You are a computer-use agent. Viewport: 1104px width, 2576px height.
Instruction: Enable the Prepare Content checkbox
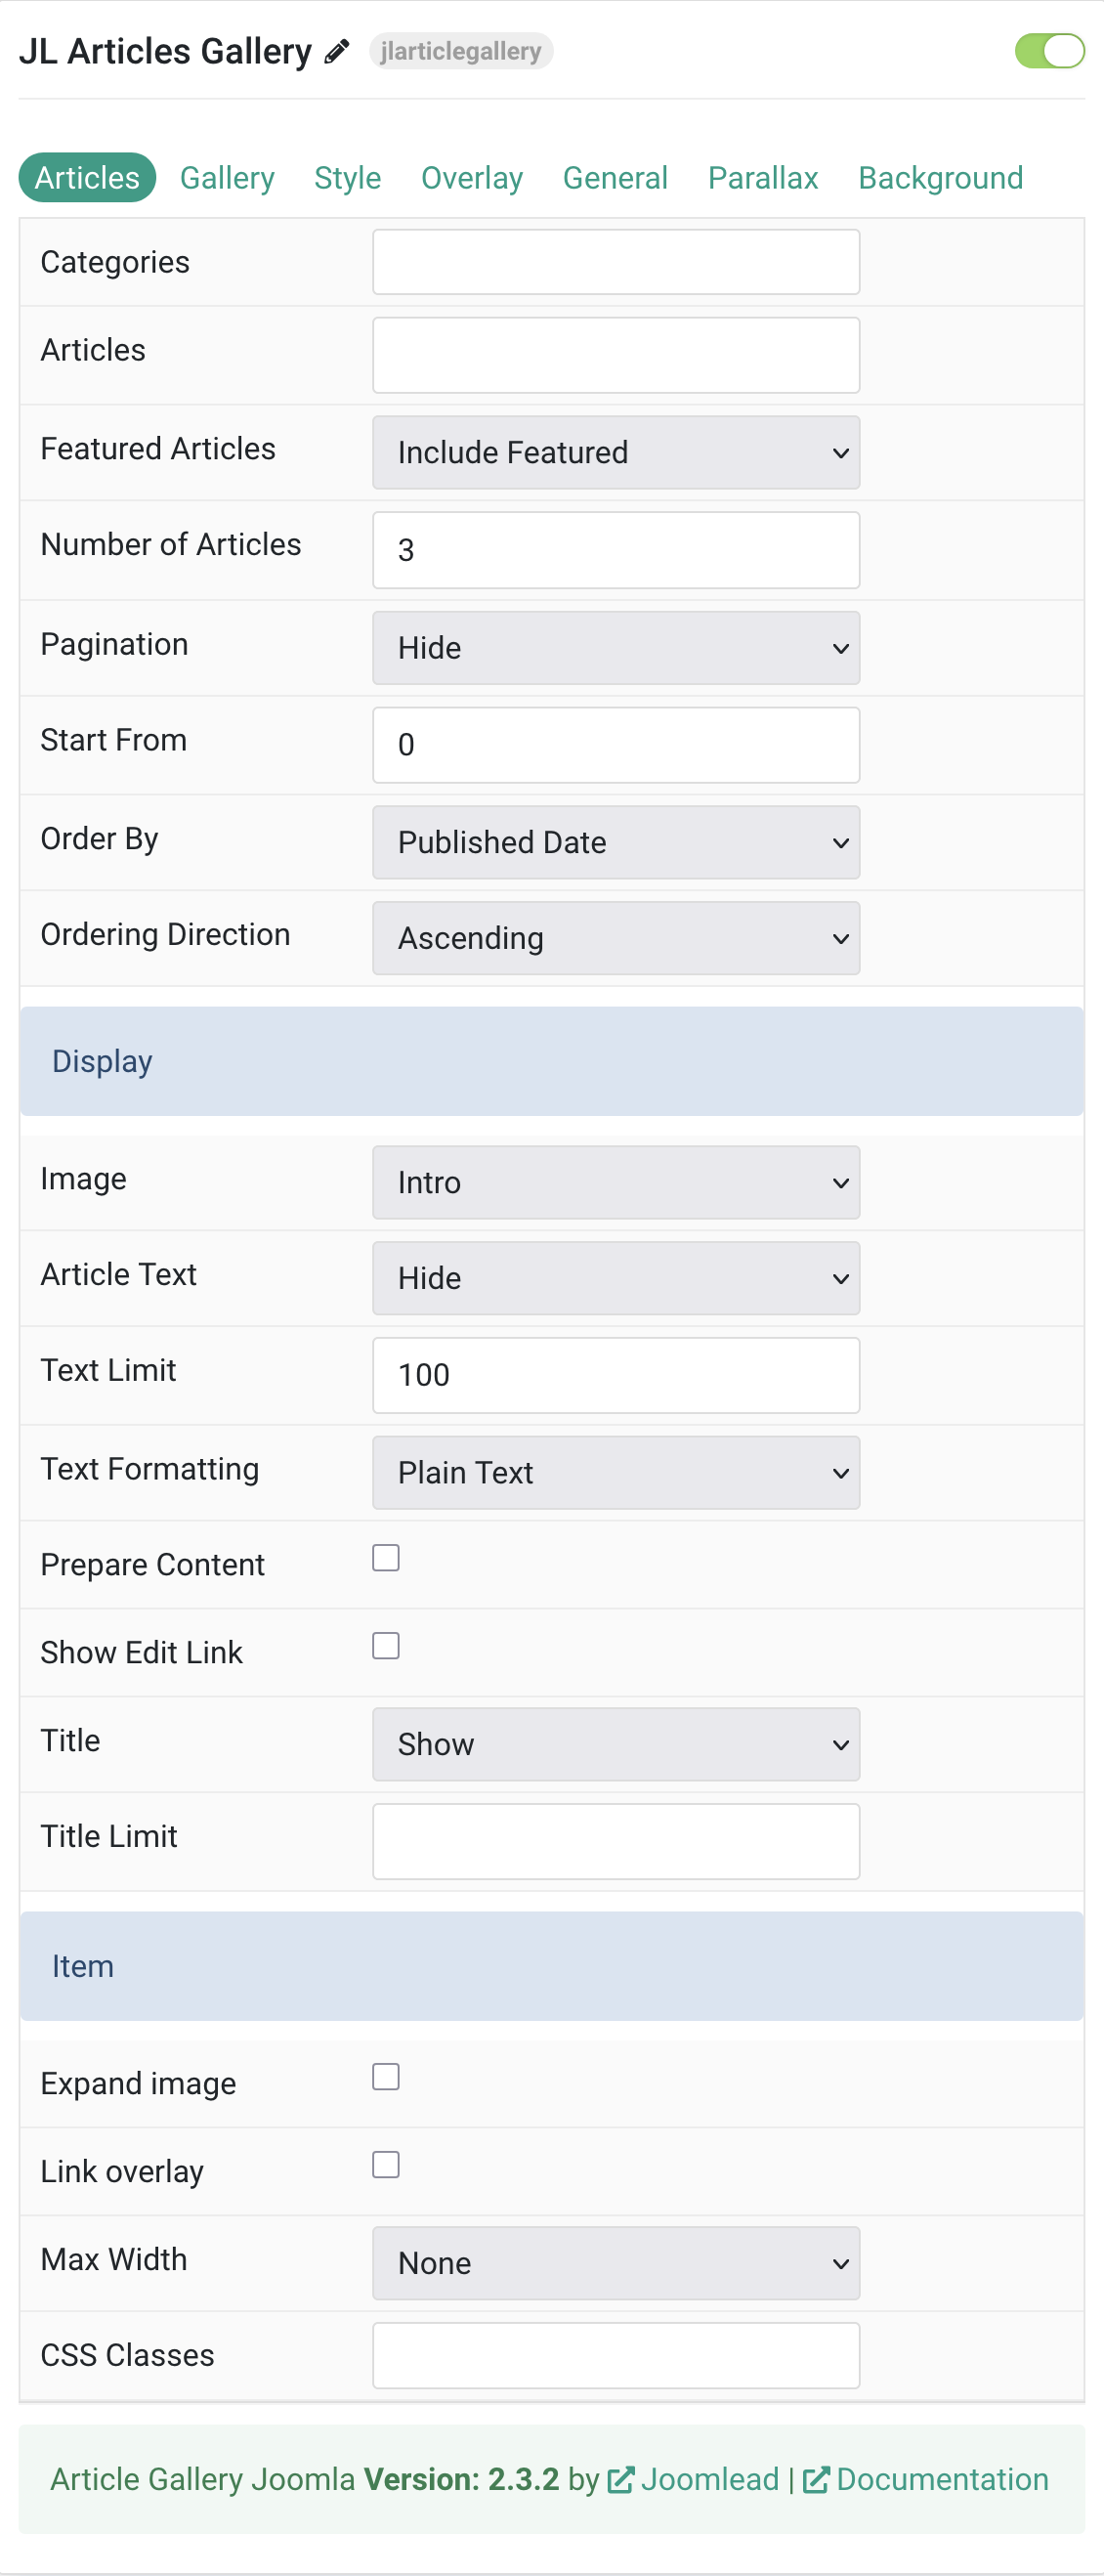386,1558
